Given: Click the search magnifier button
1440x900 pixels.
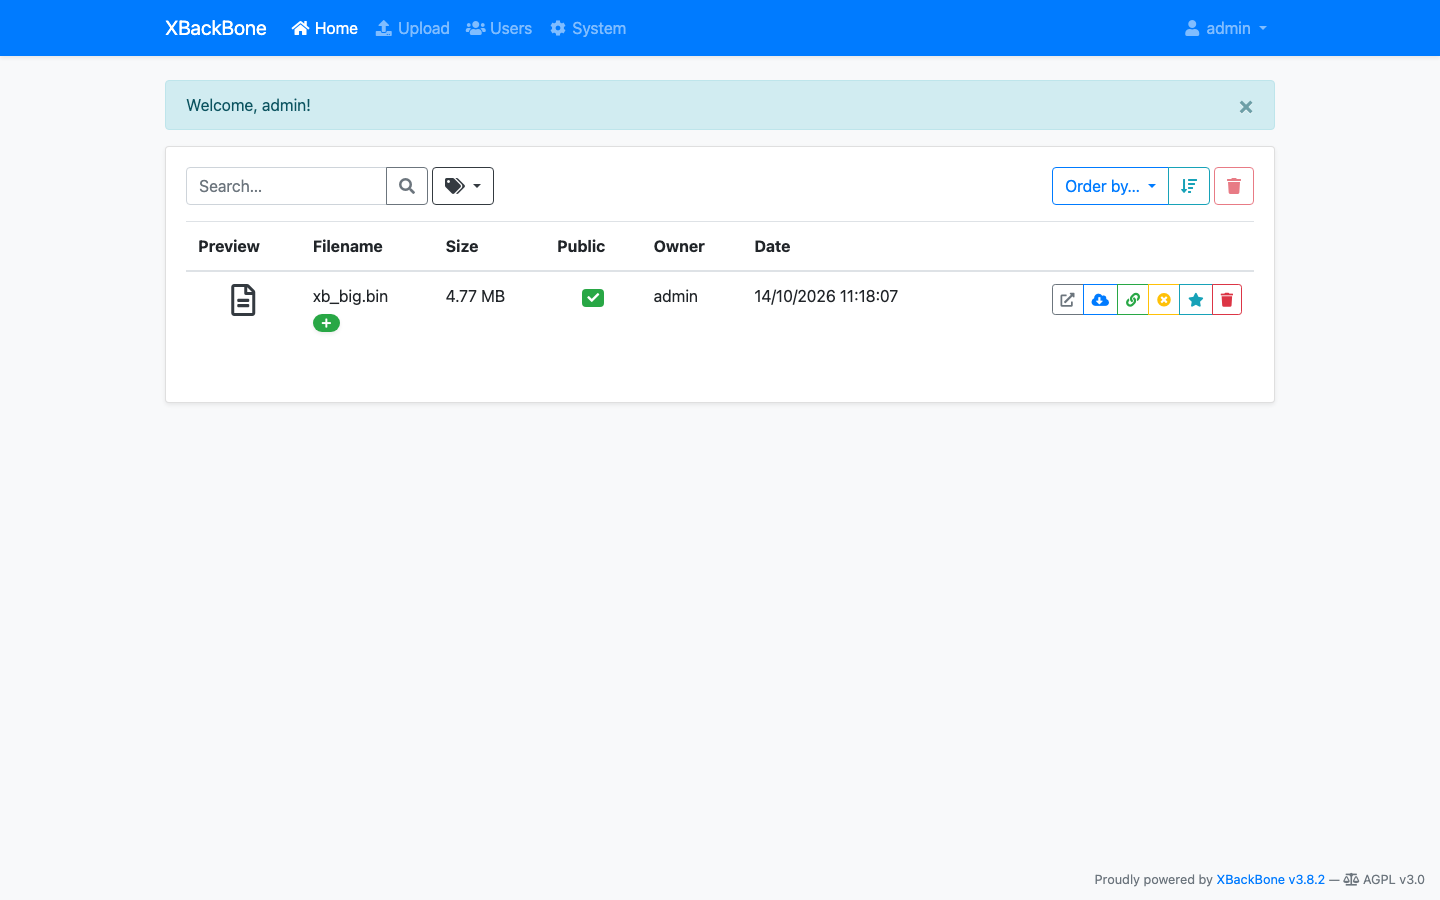Looking at the screenshot, I should point(407,186).
